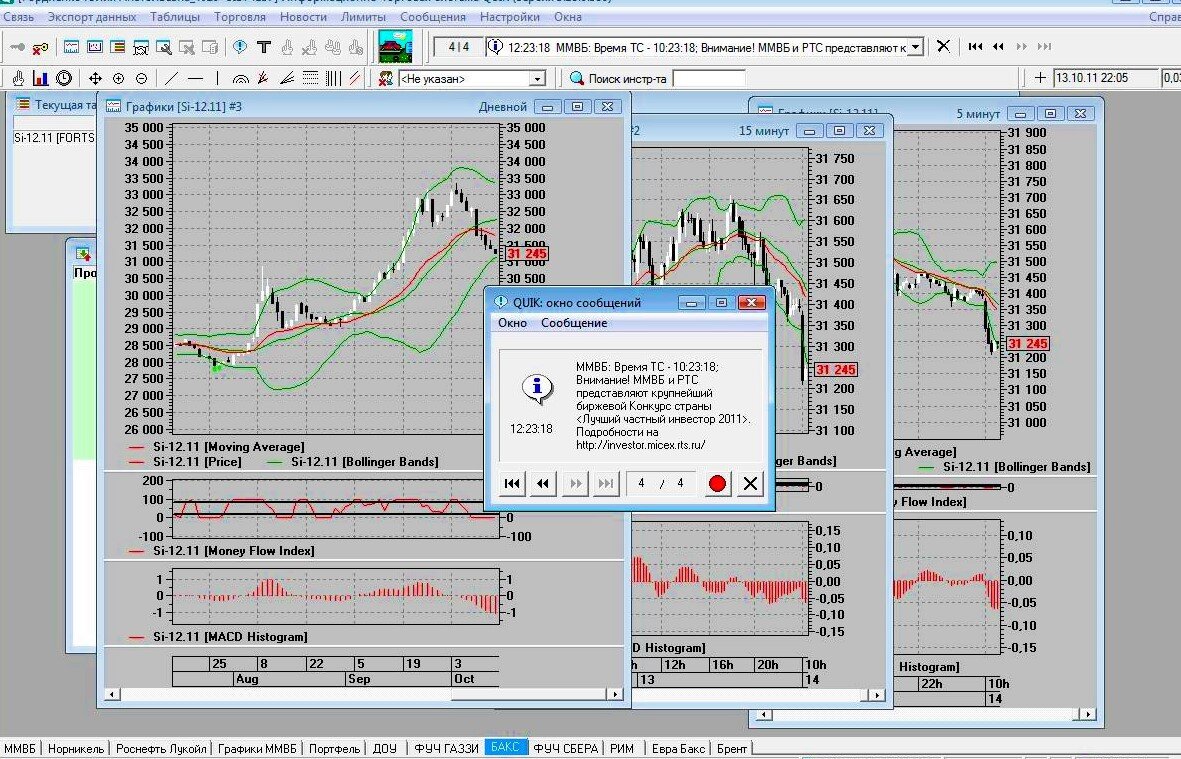Click the daily chart scrollbar right arrow

[615, 694]
